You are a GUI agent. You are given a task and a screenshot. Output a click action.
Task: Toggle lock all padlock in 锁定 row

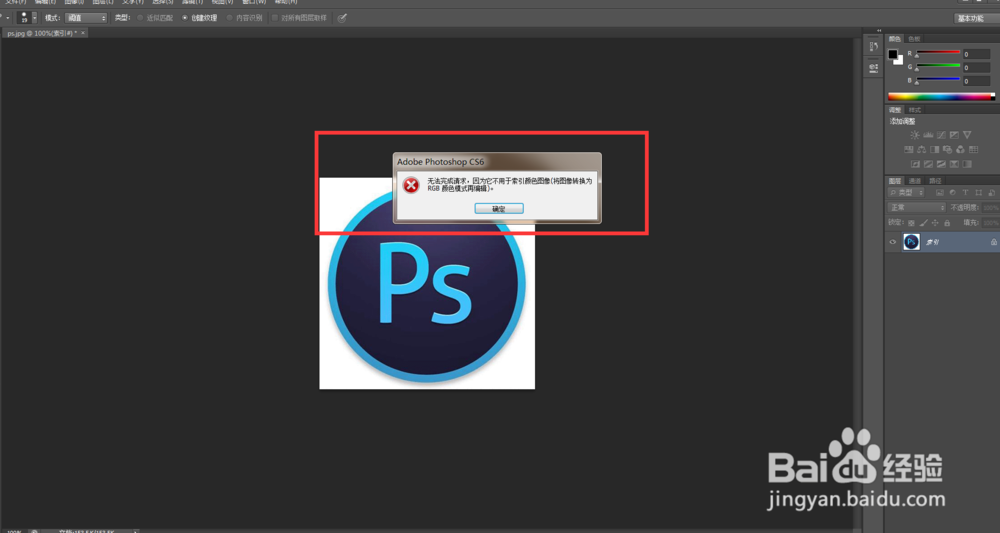coord(947,223)
